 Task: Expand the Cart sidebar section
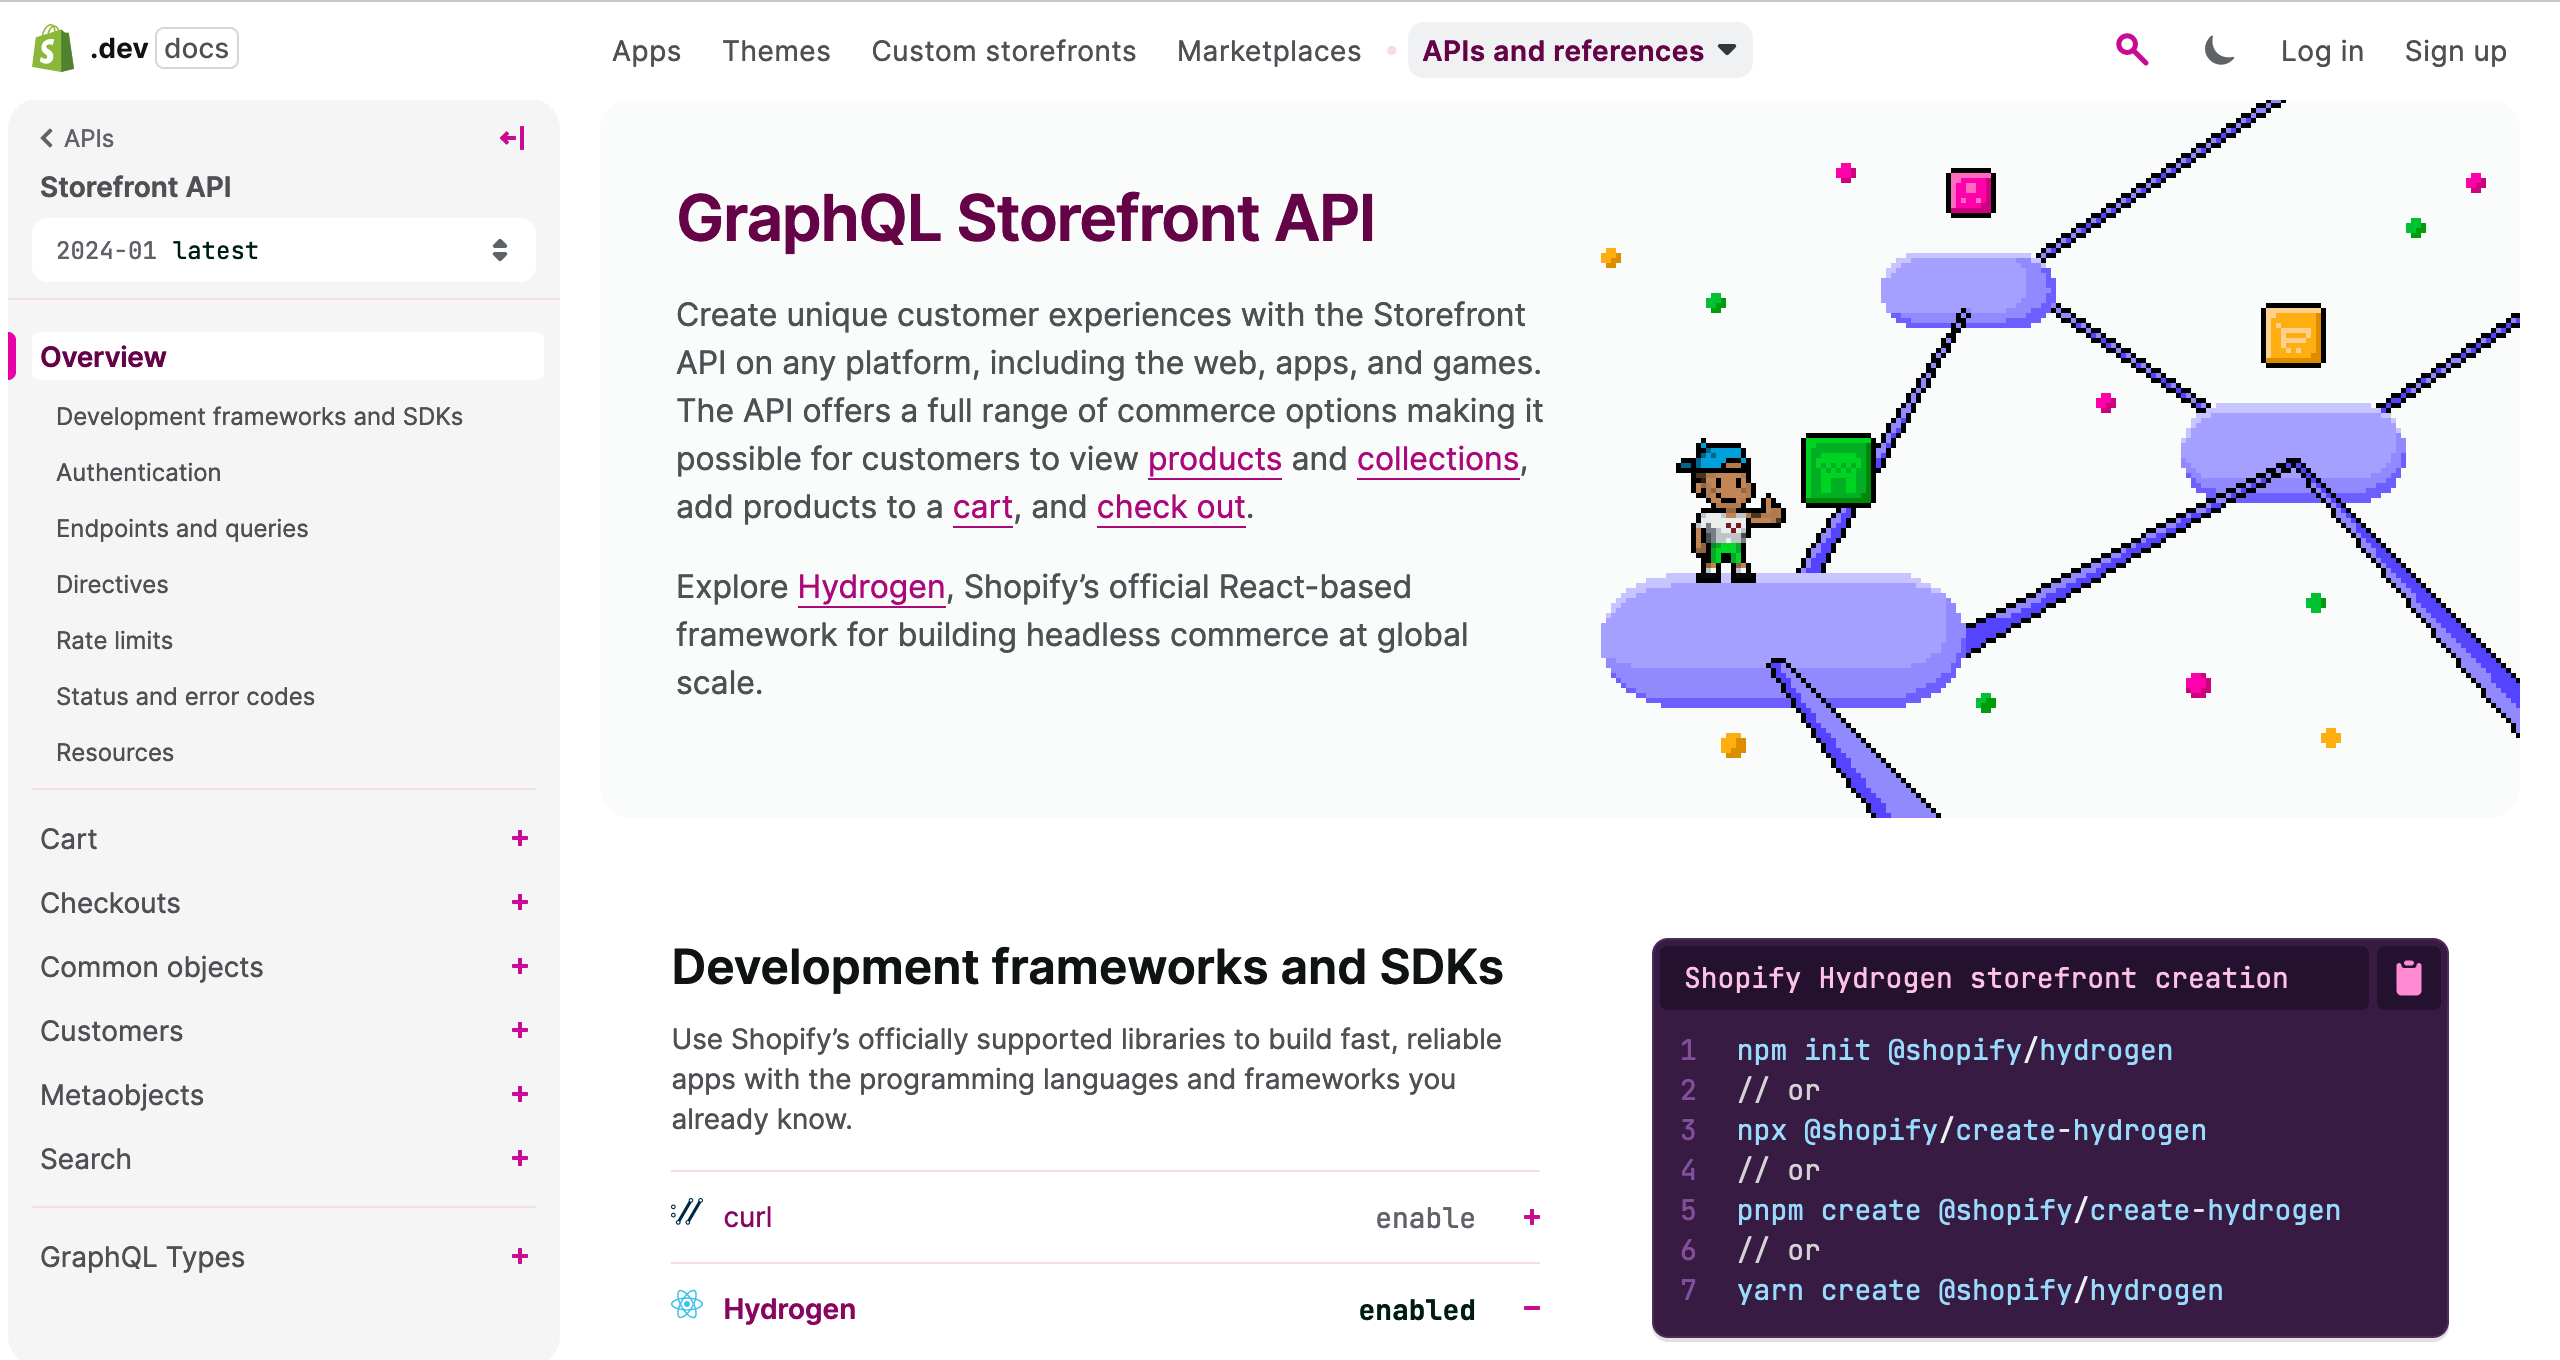(519, 838)
